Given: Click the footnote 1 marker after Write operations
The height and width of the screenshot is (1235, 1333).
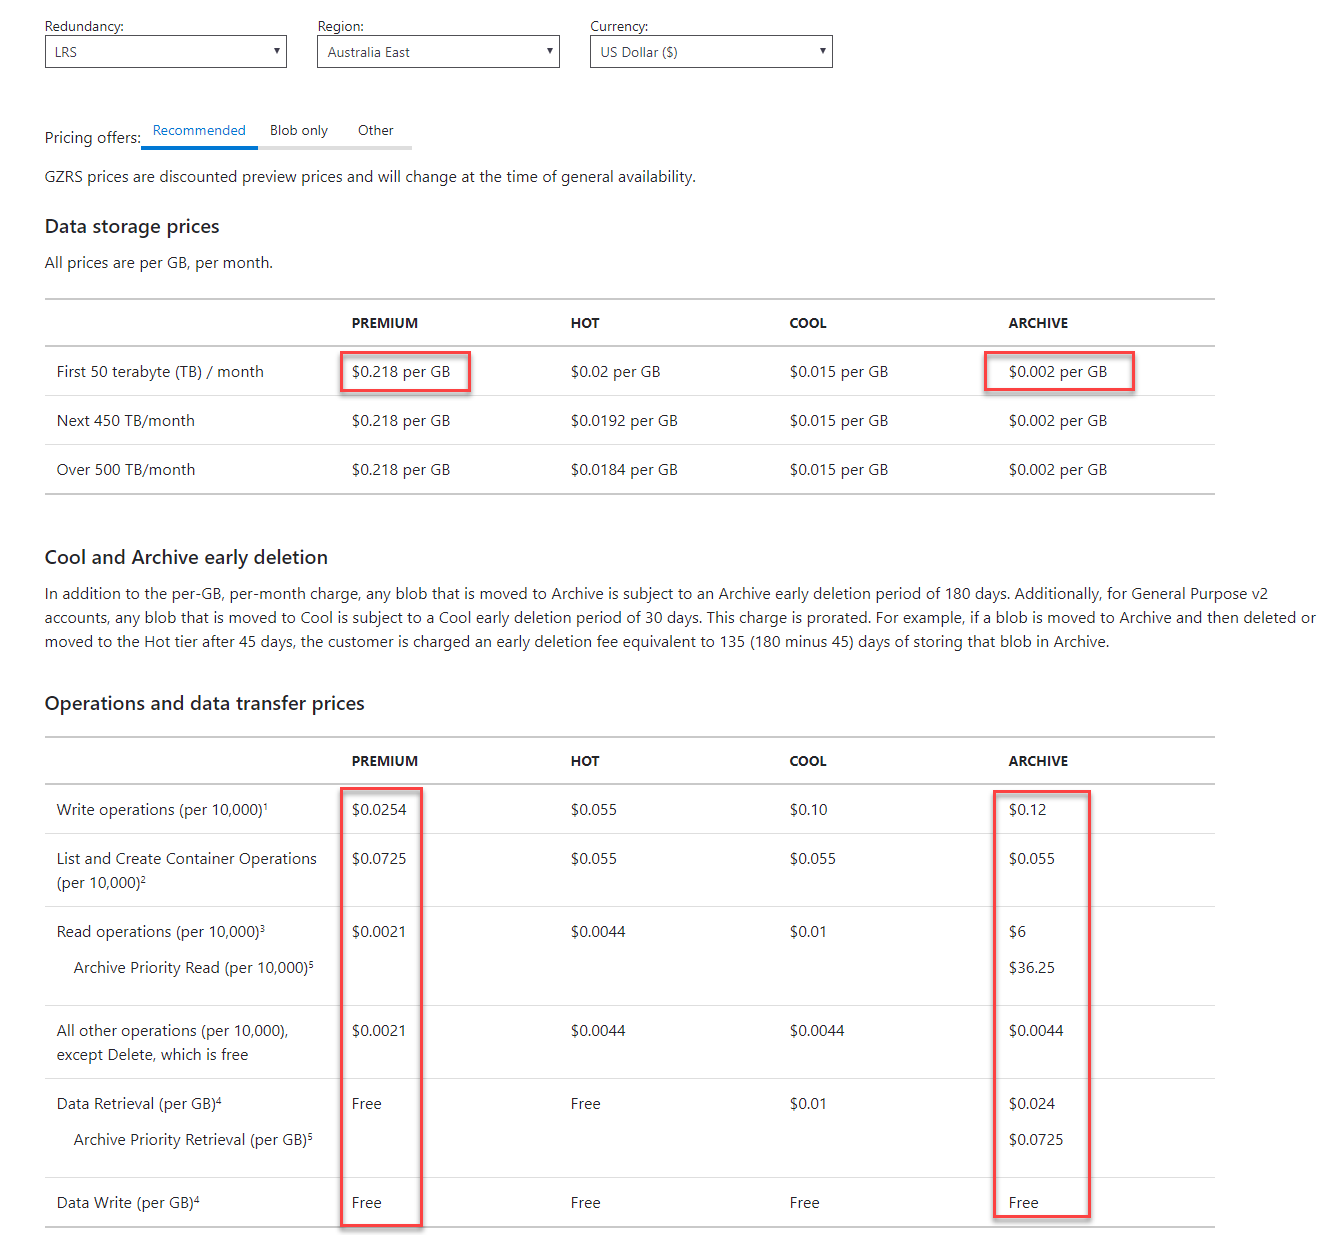Looking at the screenshot, I should tap(266, 806).
